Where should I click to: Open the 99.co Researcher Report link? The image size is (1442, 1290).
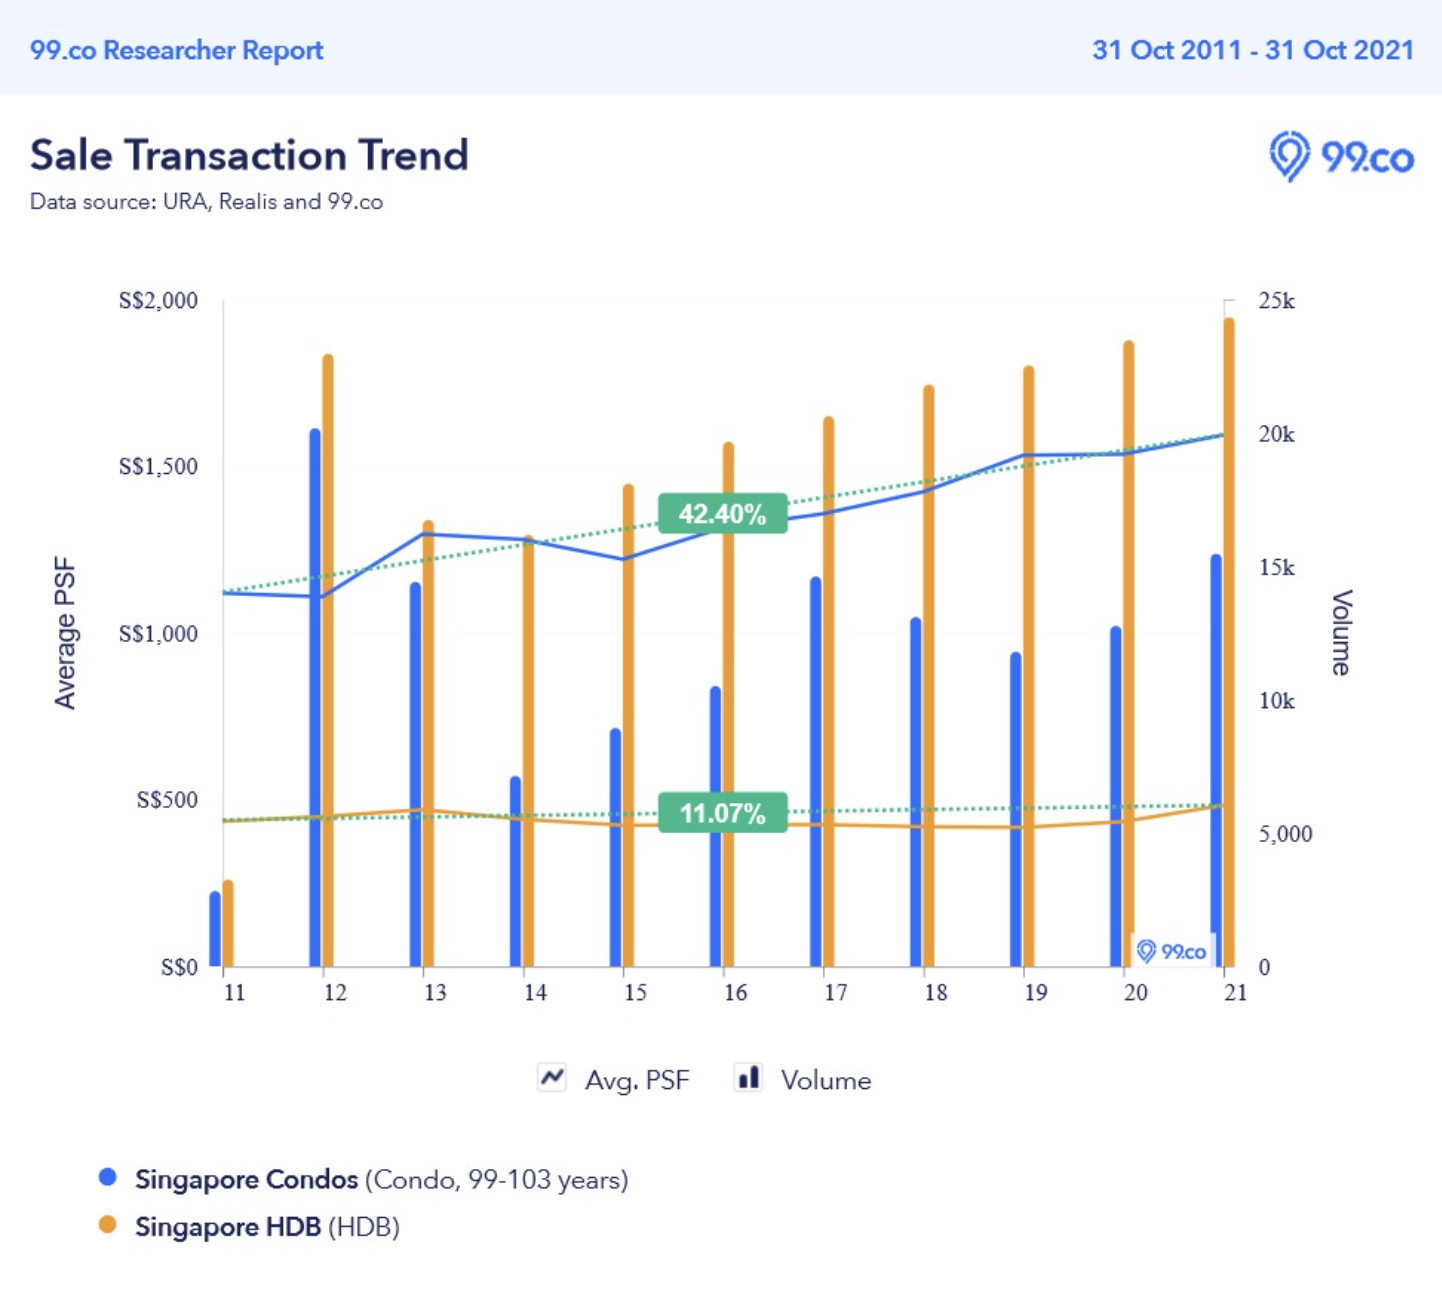point(176,50)
